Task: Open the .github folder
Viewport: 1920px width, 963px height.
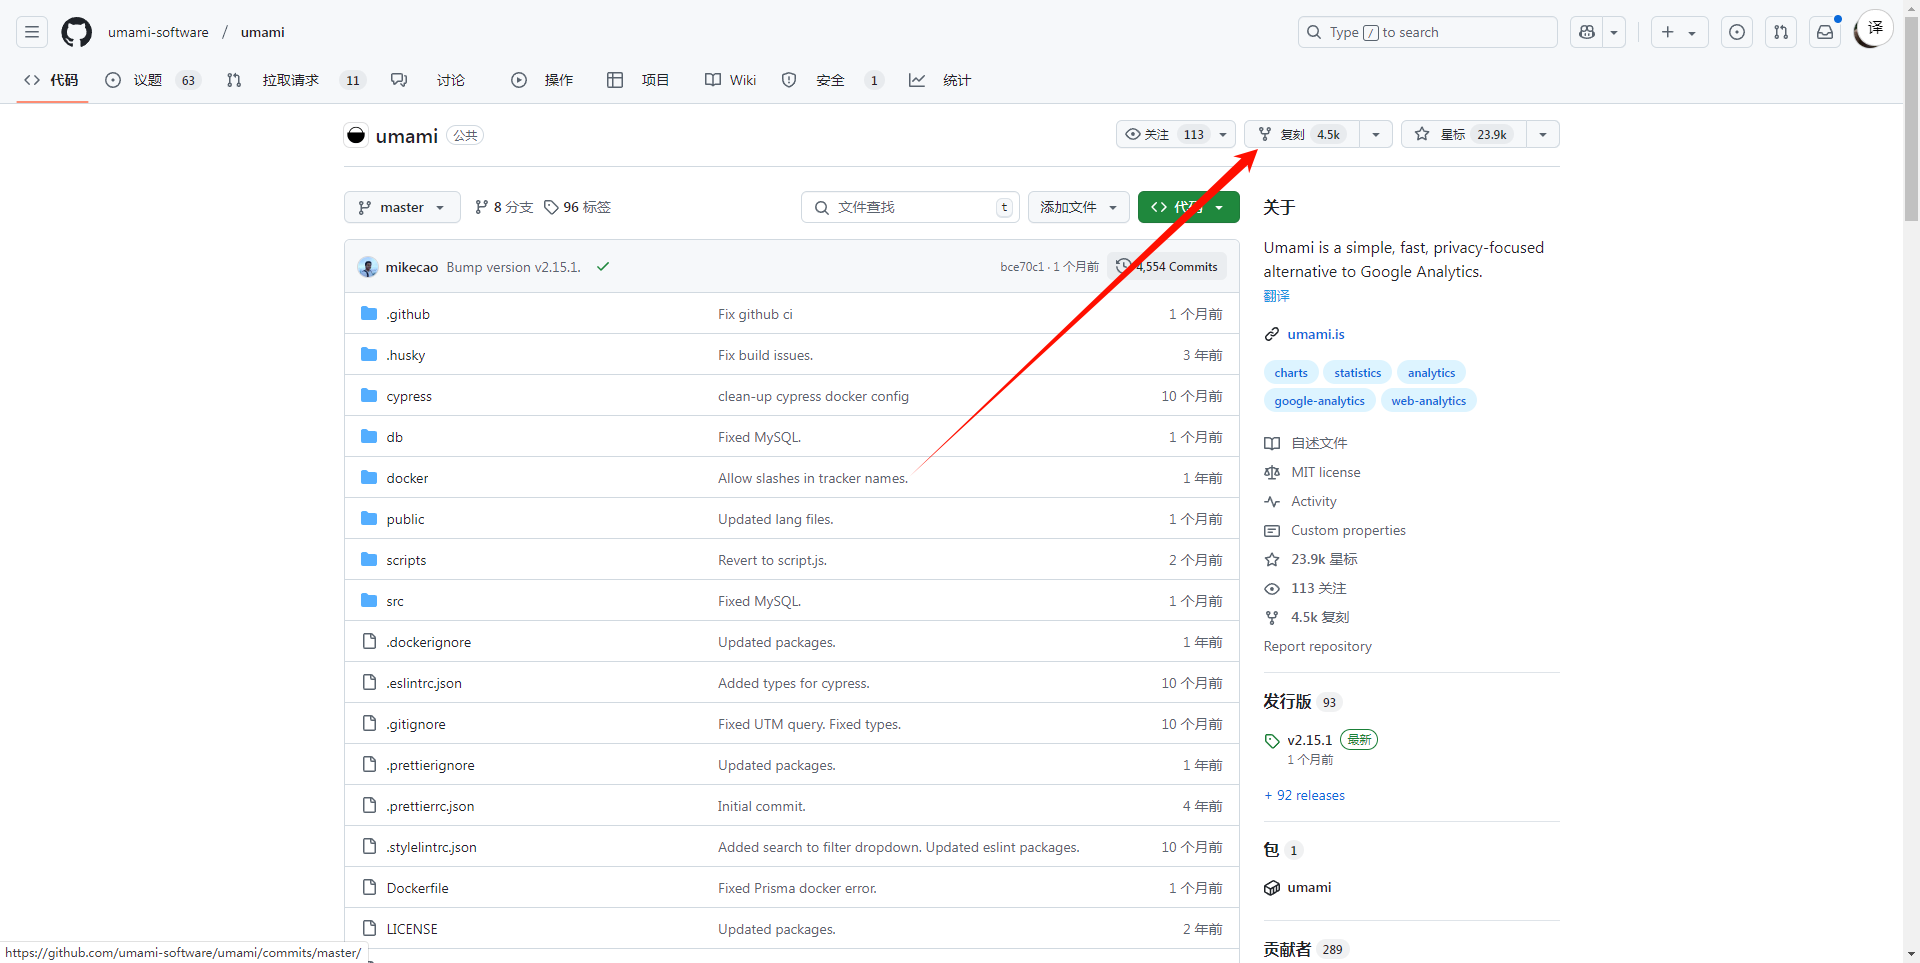Action: click(408, 314)
